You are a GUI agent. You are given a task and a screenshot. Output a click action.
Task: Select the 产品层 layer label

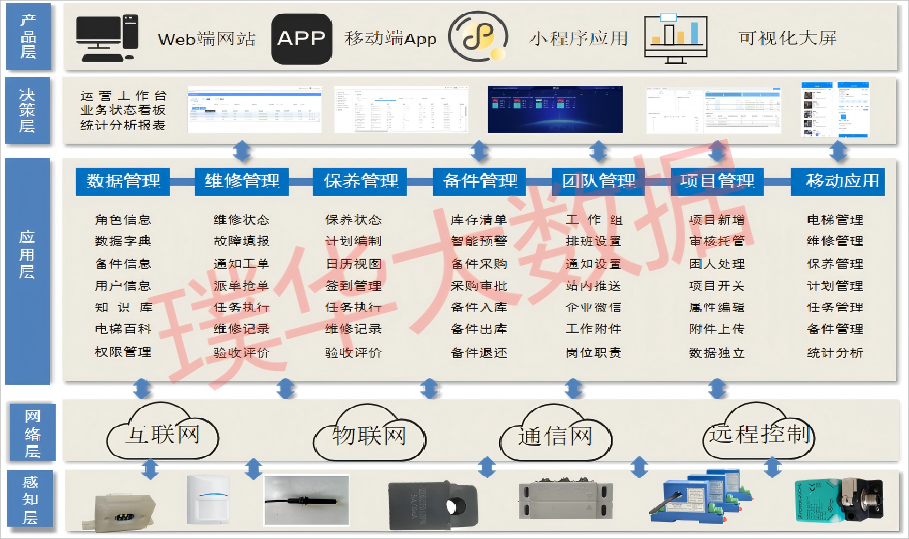[x=28, y=36]
